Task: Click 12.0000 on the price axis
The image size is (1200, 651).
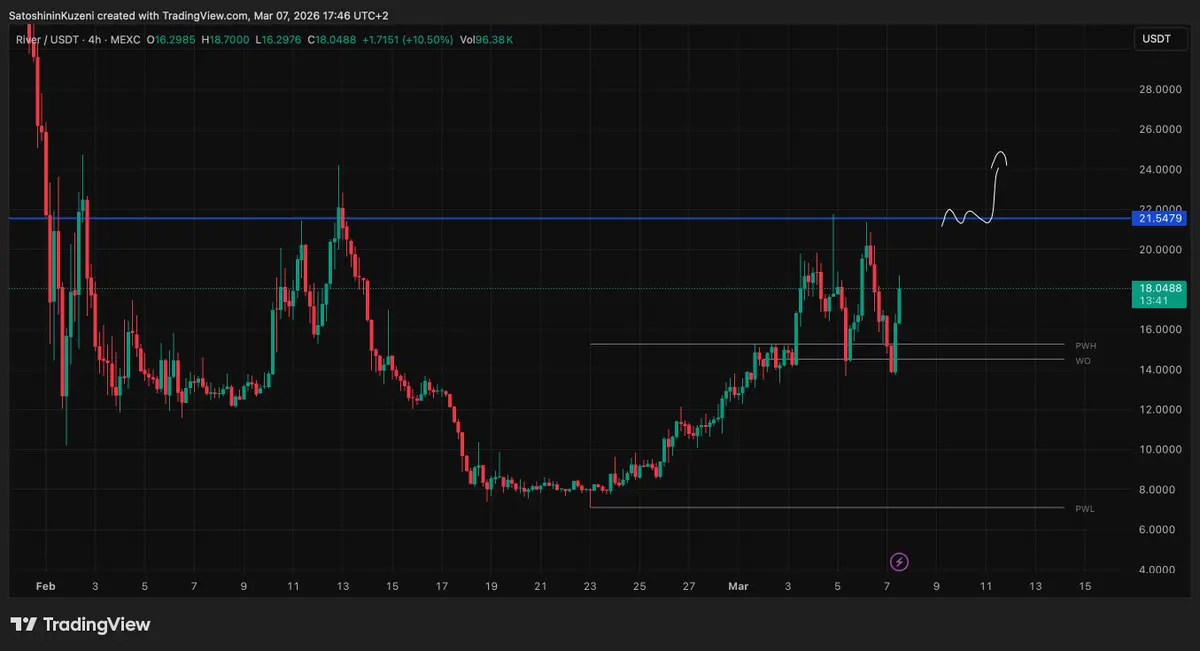Action: click(1160, 410)
